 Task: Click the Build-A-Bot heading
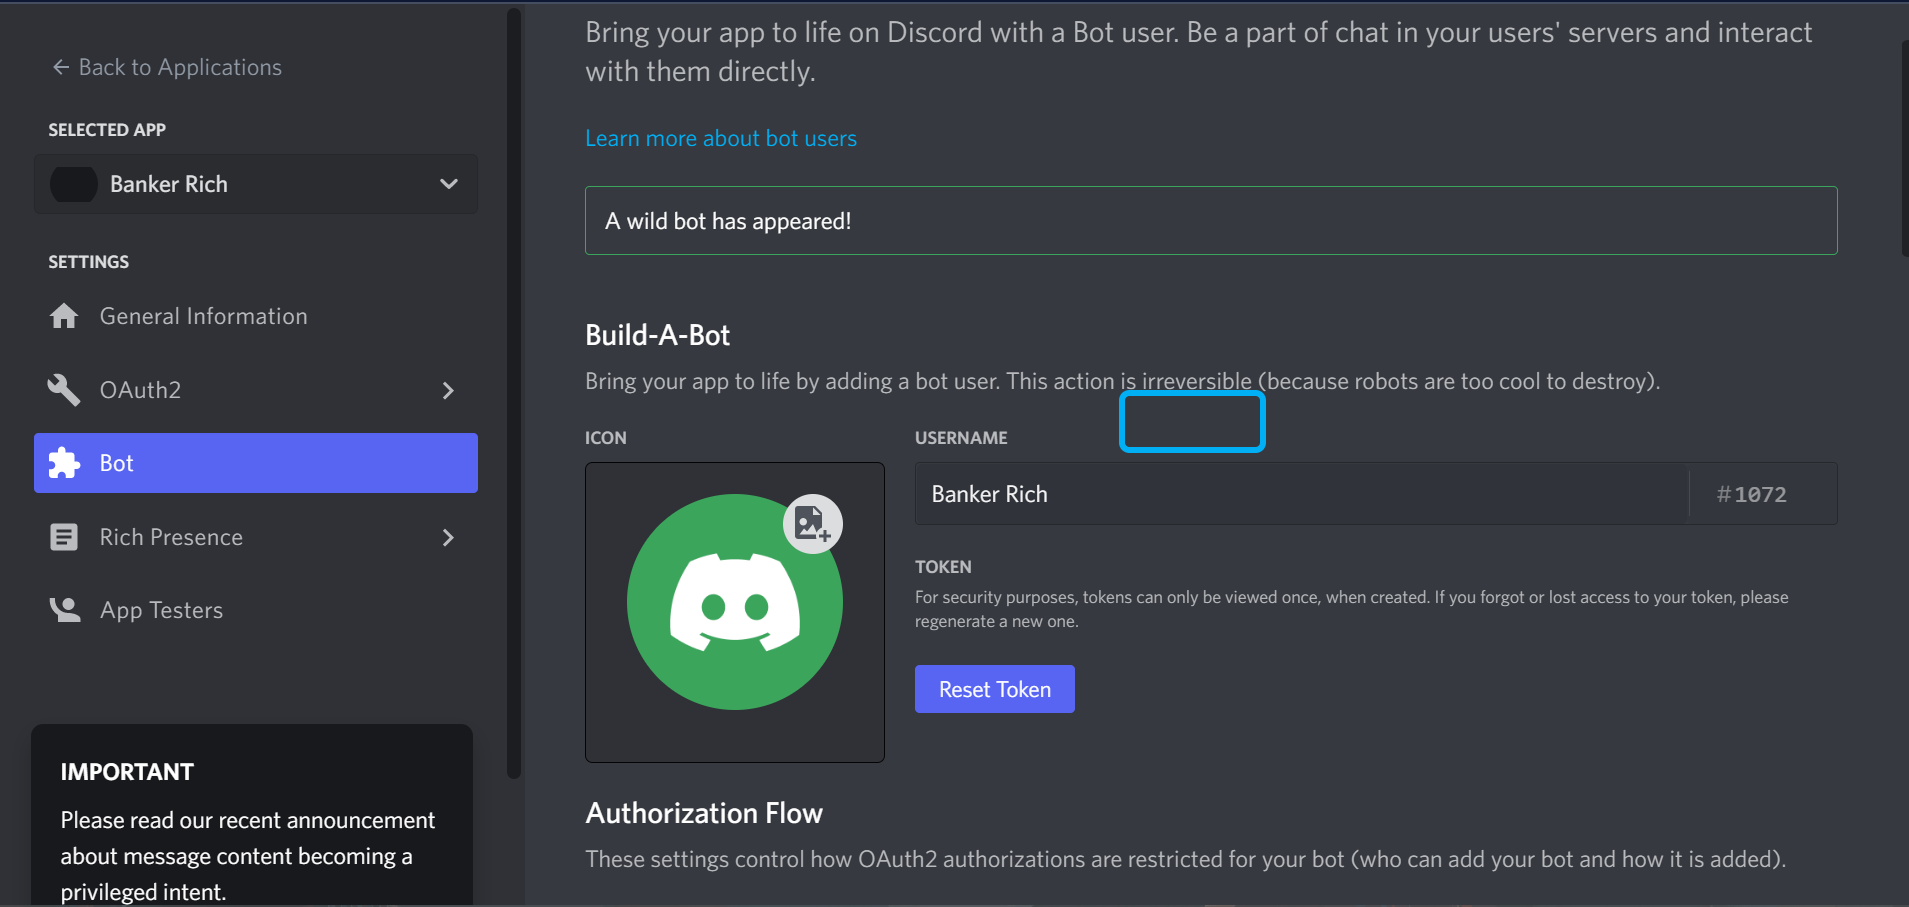[658, 335]
